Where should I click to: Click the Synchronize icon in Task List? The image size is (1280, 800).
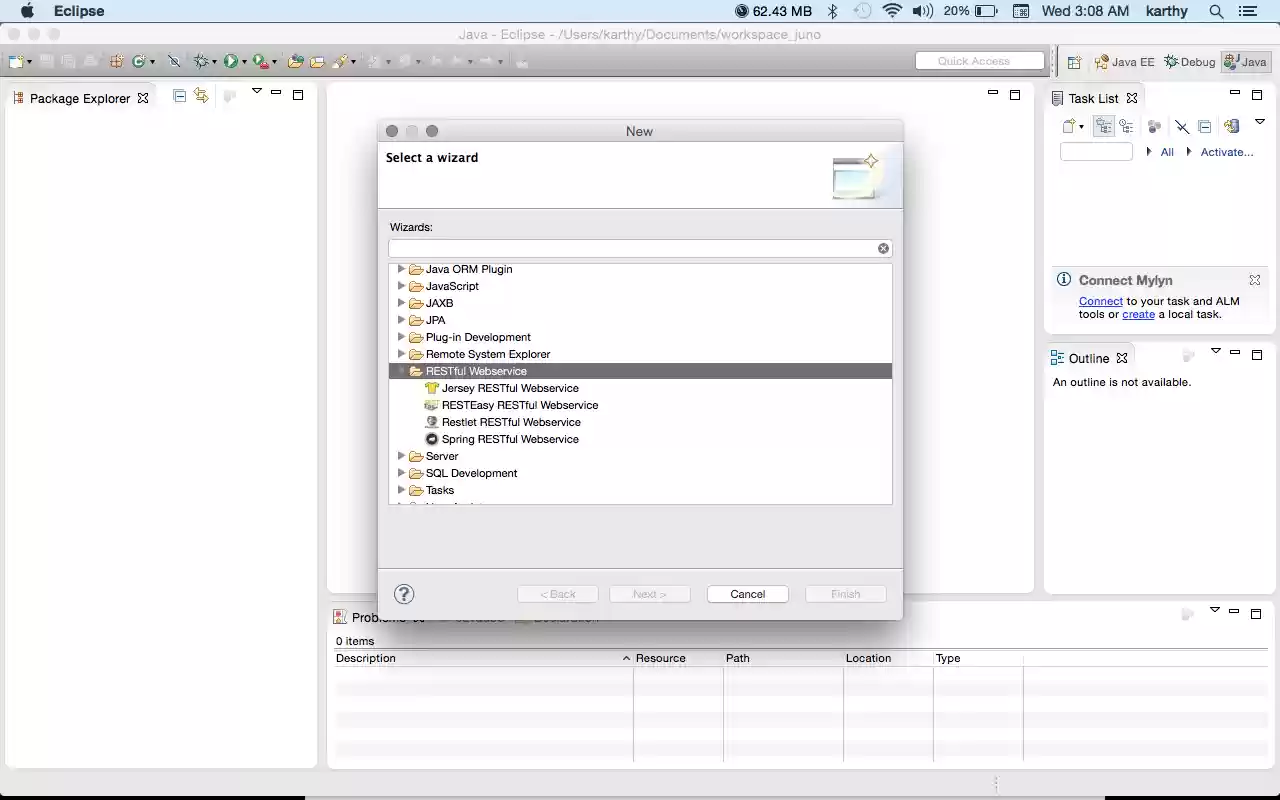click(1231, 126)
